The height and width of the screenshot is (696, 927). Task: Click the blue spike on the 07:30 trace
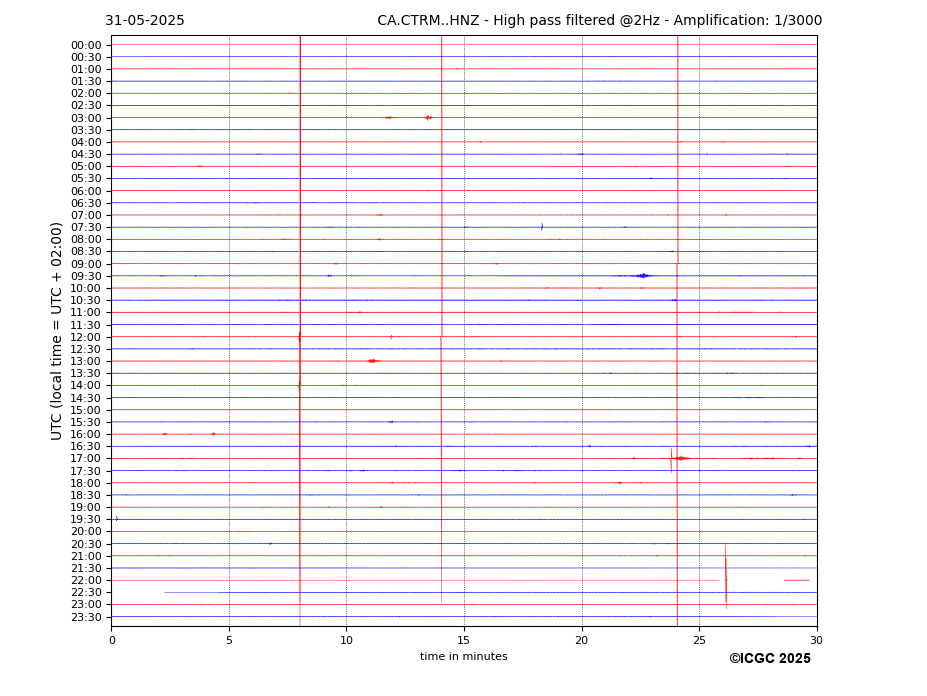click(542, 226)
